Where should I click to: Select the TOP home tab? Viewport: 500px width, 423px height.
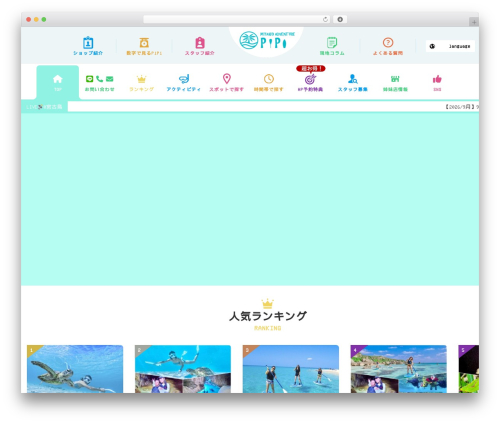coord(58,82)
